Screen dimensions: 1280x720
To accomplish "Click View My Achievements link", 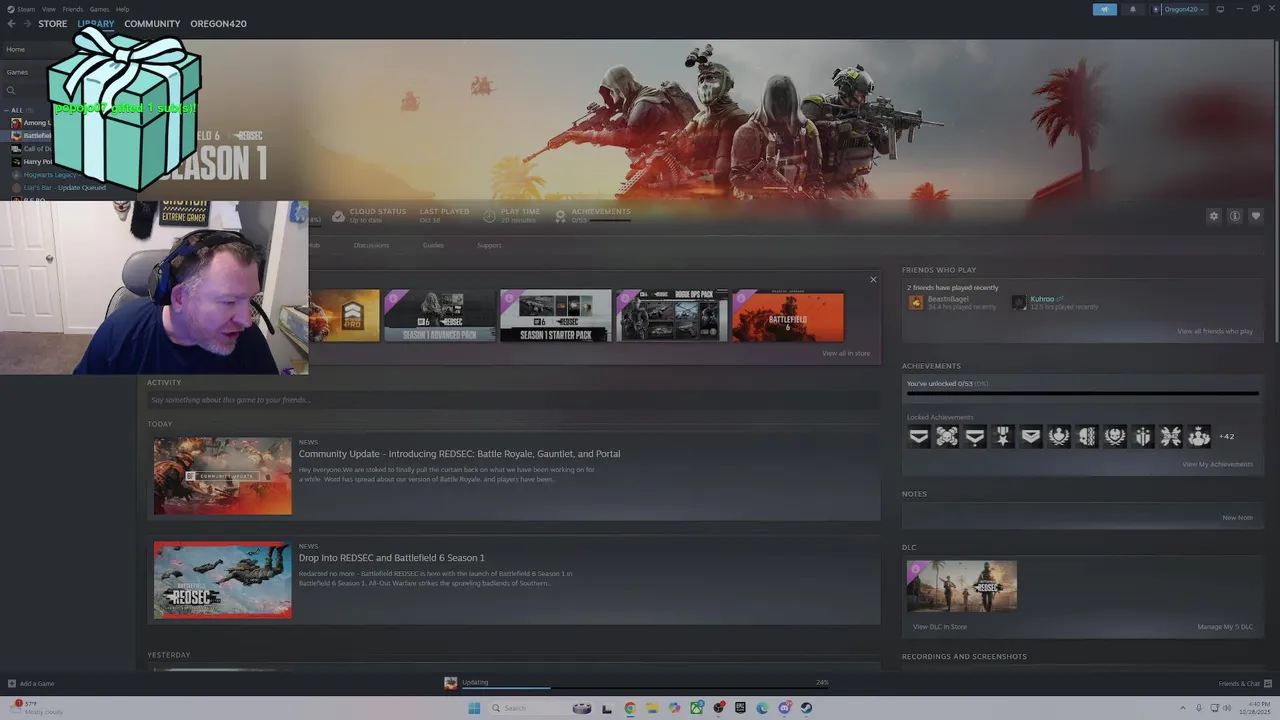I will tap(1217, 464).
